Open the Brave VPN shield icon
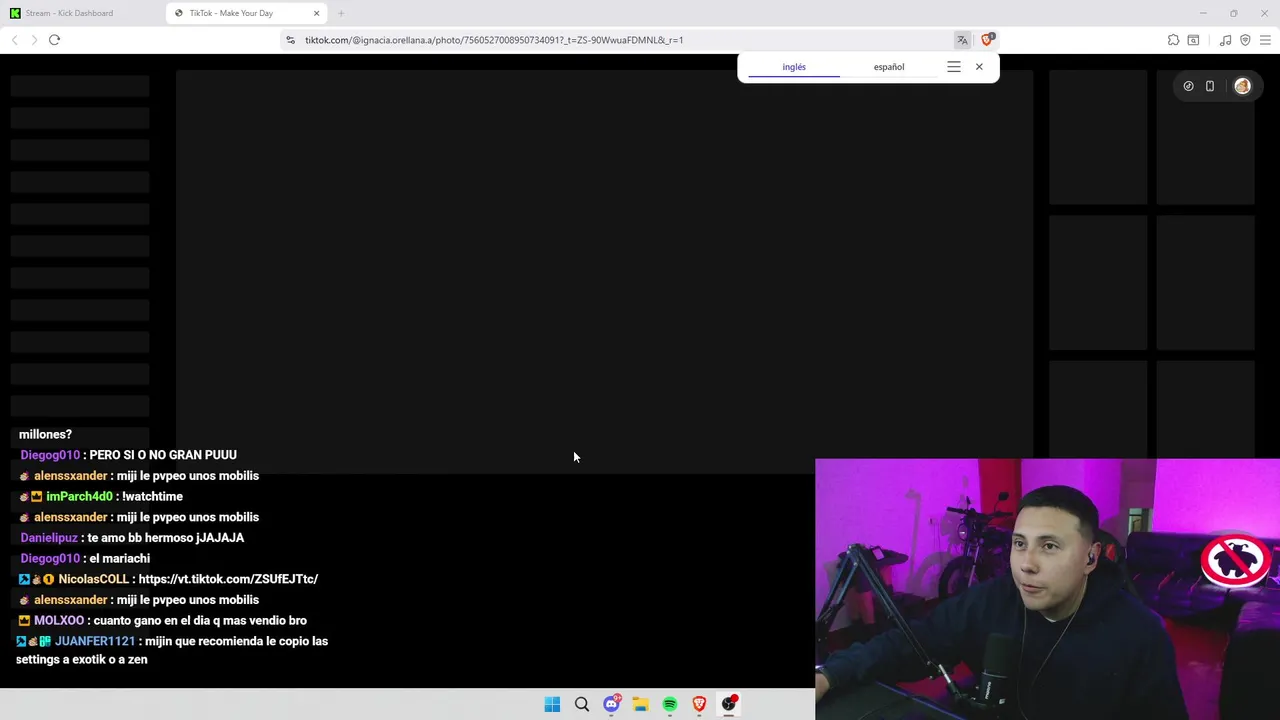 [1245, 40]
